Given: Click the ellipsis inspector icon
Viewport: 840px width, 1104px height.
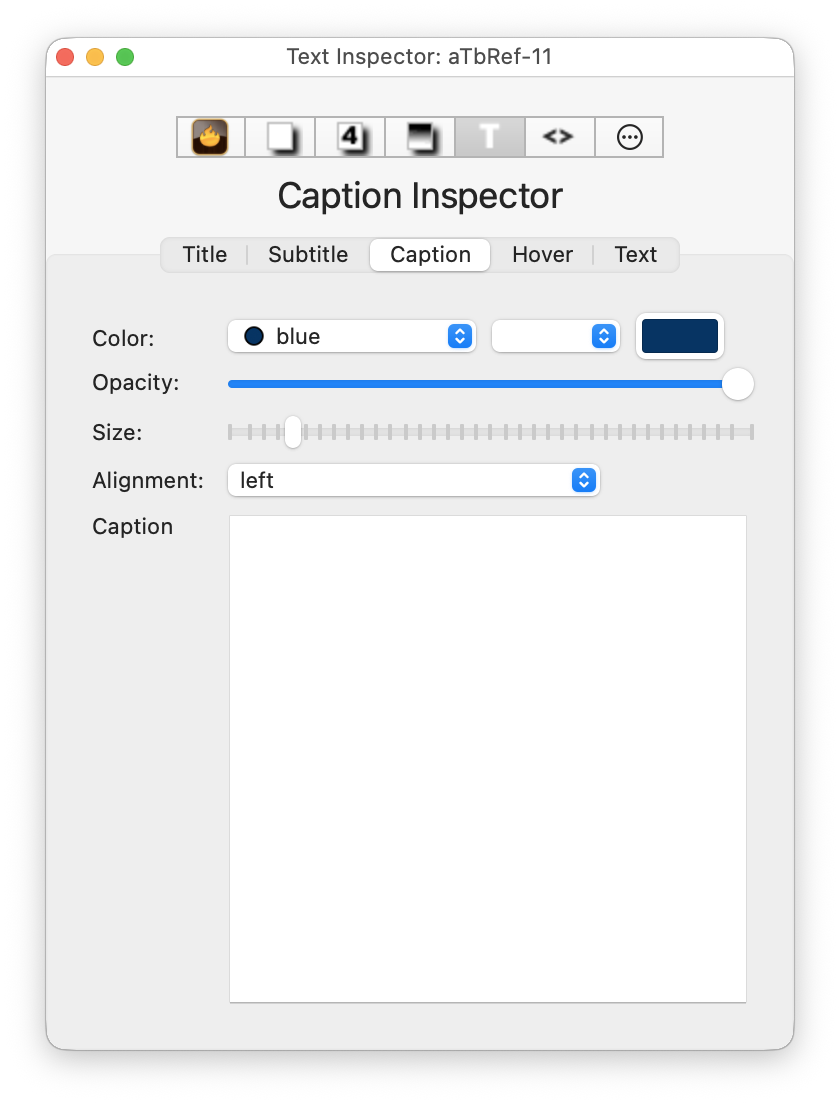Looking at the screenshot, I should point(629,137).
